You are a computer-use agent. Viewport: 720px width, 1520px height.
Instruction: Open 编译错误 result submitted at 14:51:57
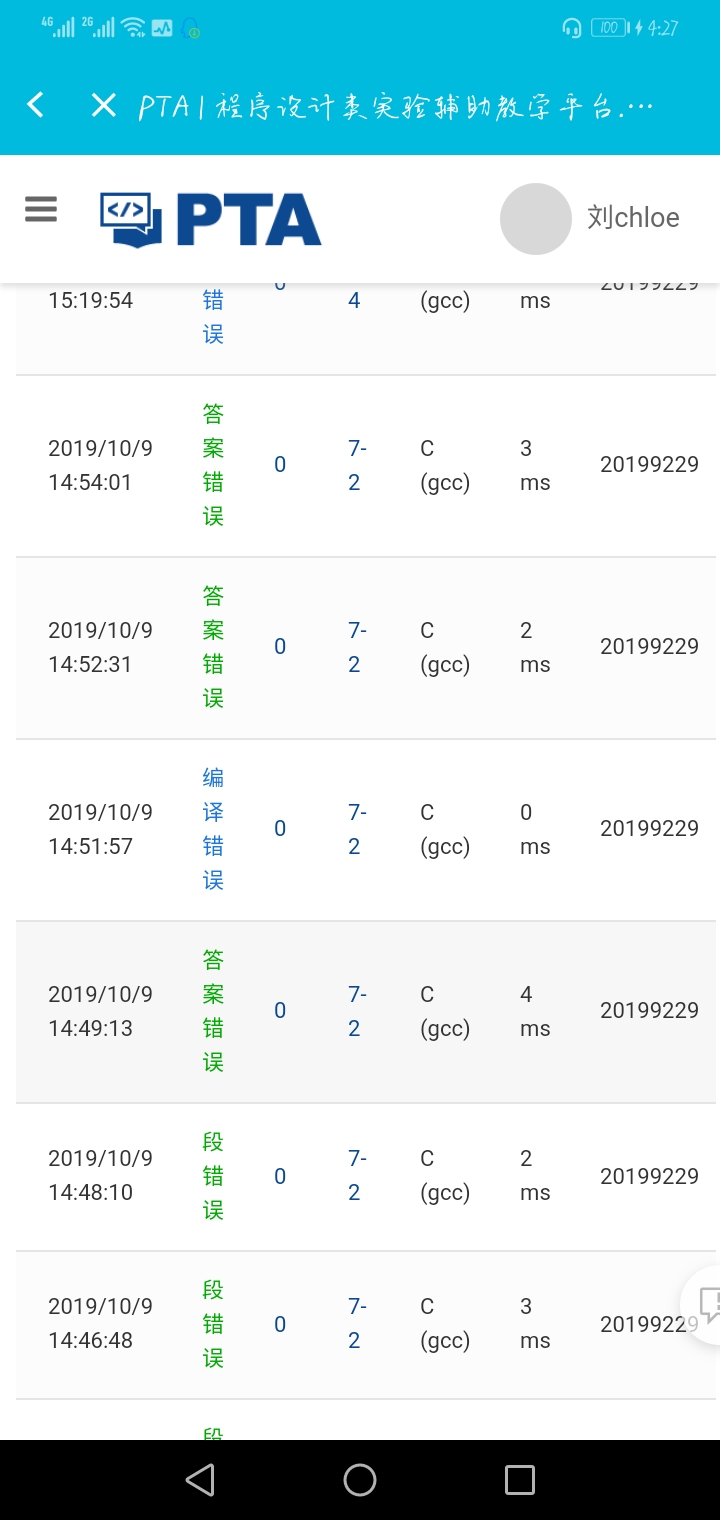coord(213,829)
